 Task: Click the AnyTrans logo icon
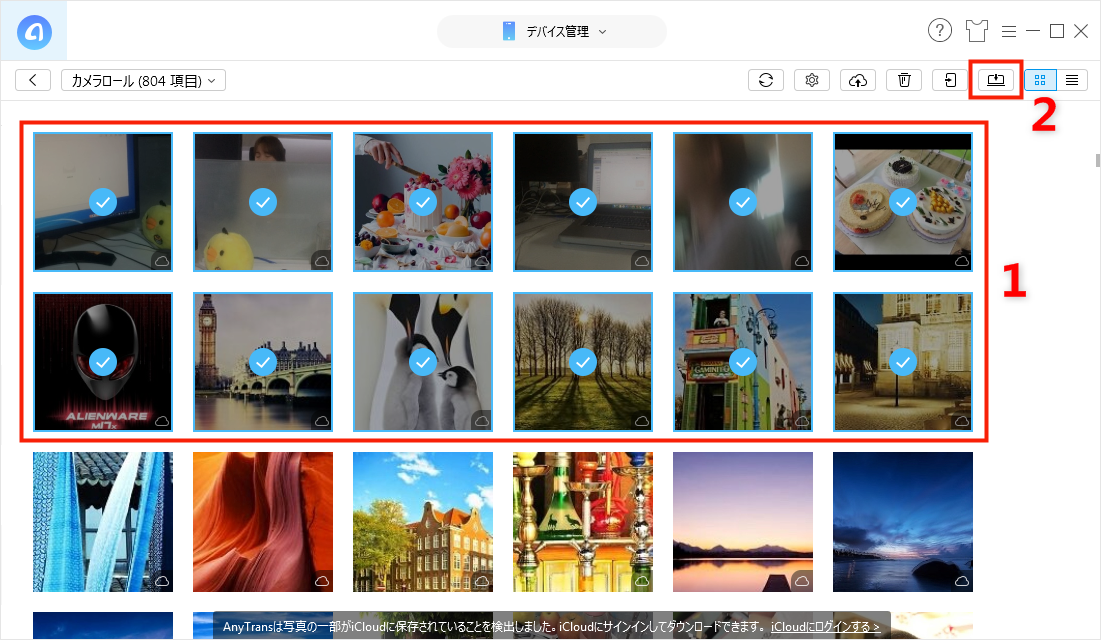(34, 32)
